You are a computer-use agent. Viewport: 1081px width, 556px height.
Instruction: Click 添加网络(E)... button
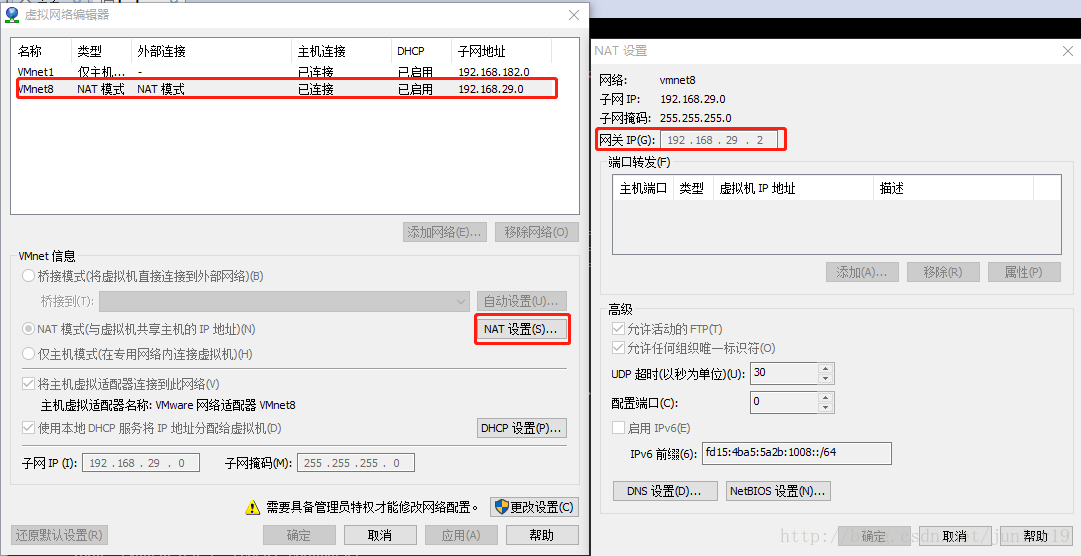(x=445, y=232)
